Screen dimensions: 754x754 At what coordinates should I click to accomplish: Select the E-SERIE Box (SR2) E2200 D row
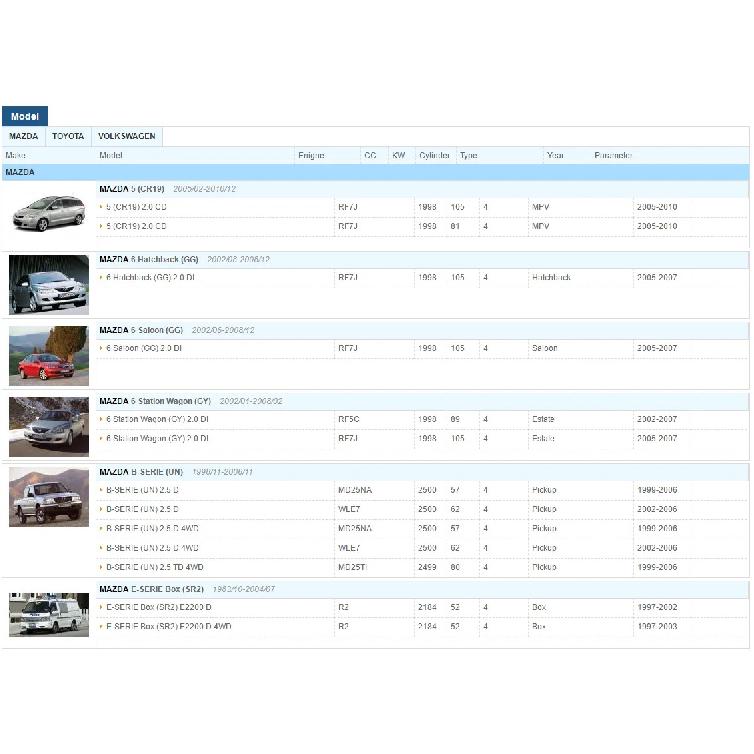click(422, 607)
